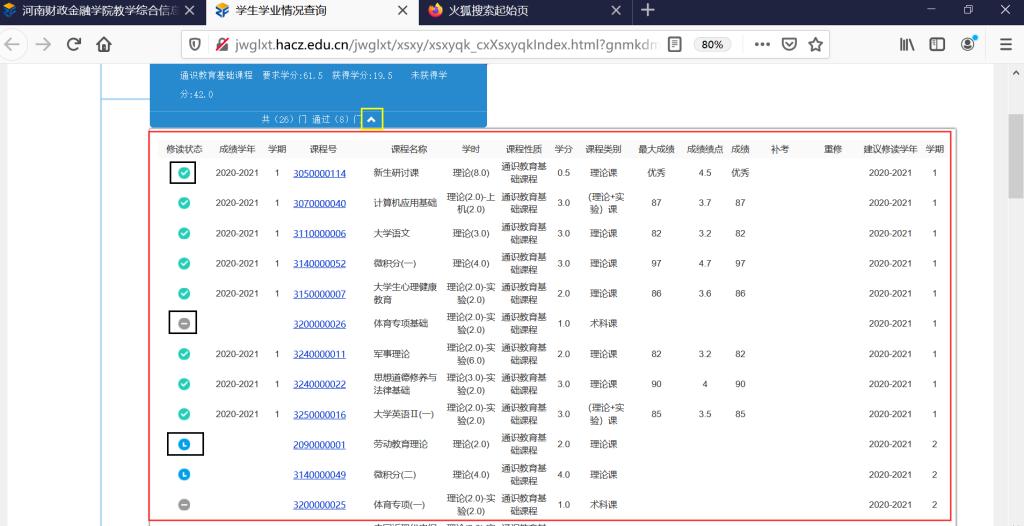The height and width of the screenshot is (526, 1024).
Task: Click the vertical scrollbar thumb
Action: coord(1016,156)
